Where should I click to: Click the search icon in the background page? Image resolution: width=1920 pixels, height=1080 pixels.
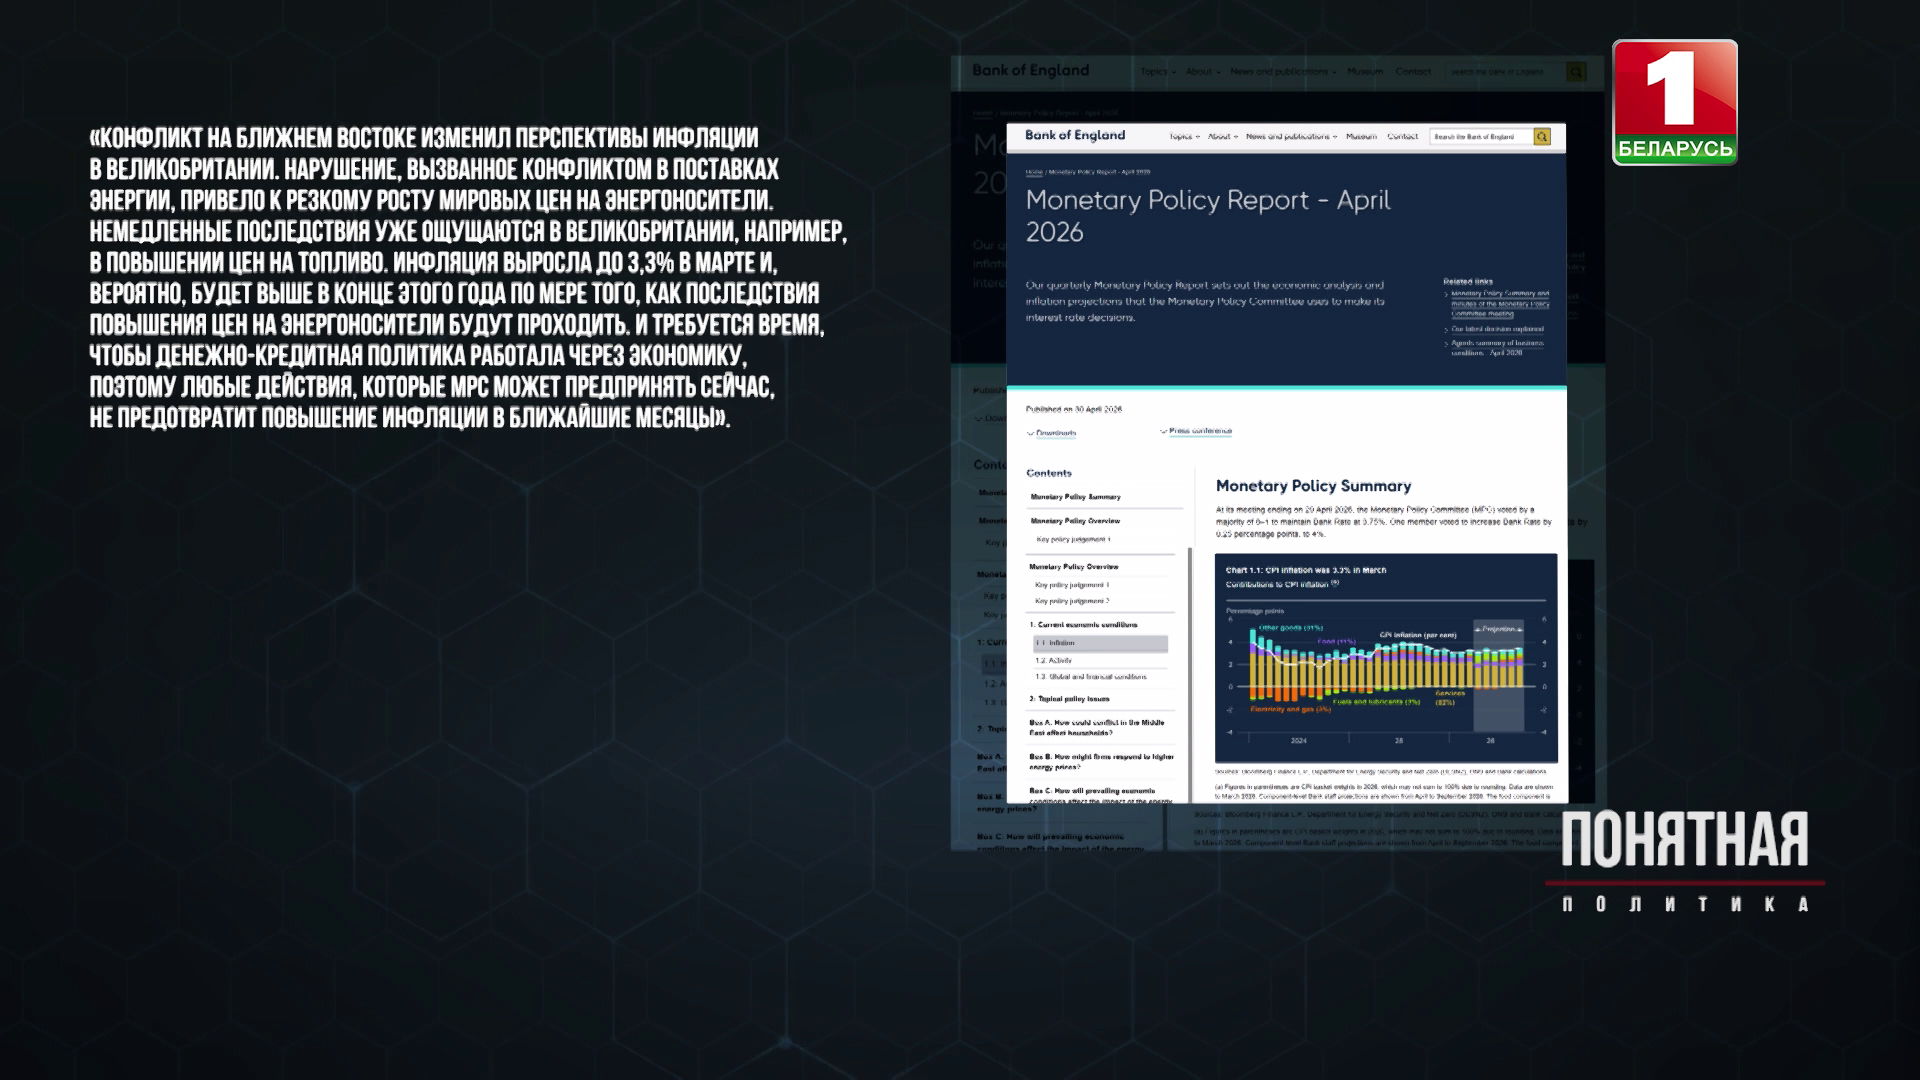click(x=1576, y=72)
